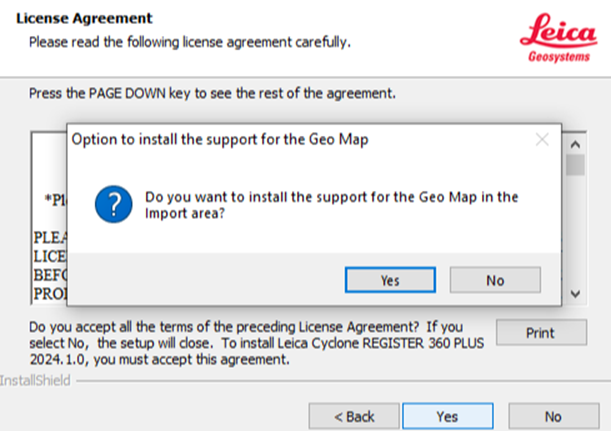Image resolution: width=611 pixels, height=431 pixels.
Task: Choose No in the Geo Map dialog
Action: pyautogui.click(x=495, y=280)
